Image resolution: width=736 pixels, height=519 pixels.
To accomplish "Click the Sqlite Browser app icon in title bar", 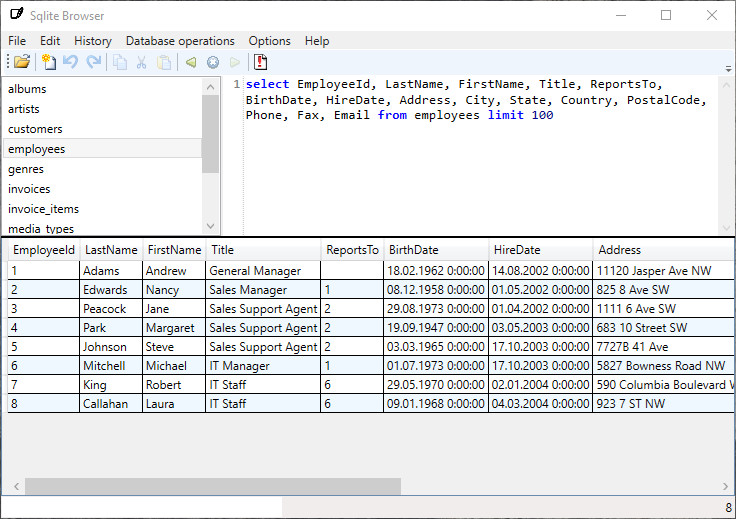I will 17,14.
